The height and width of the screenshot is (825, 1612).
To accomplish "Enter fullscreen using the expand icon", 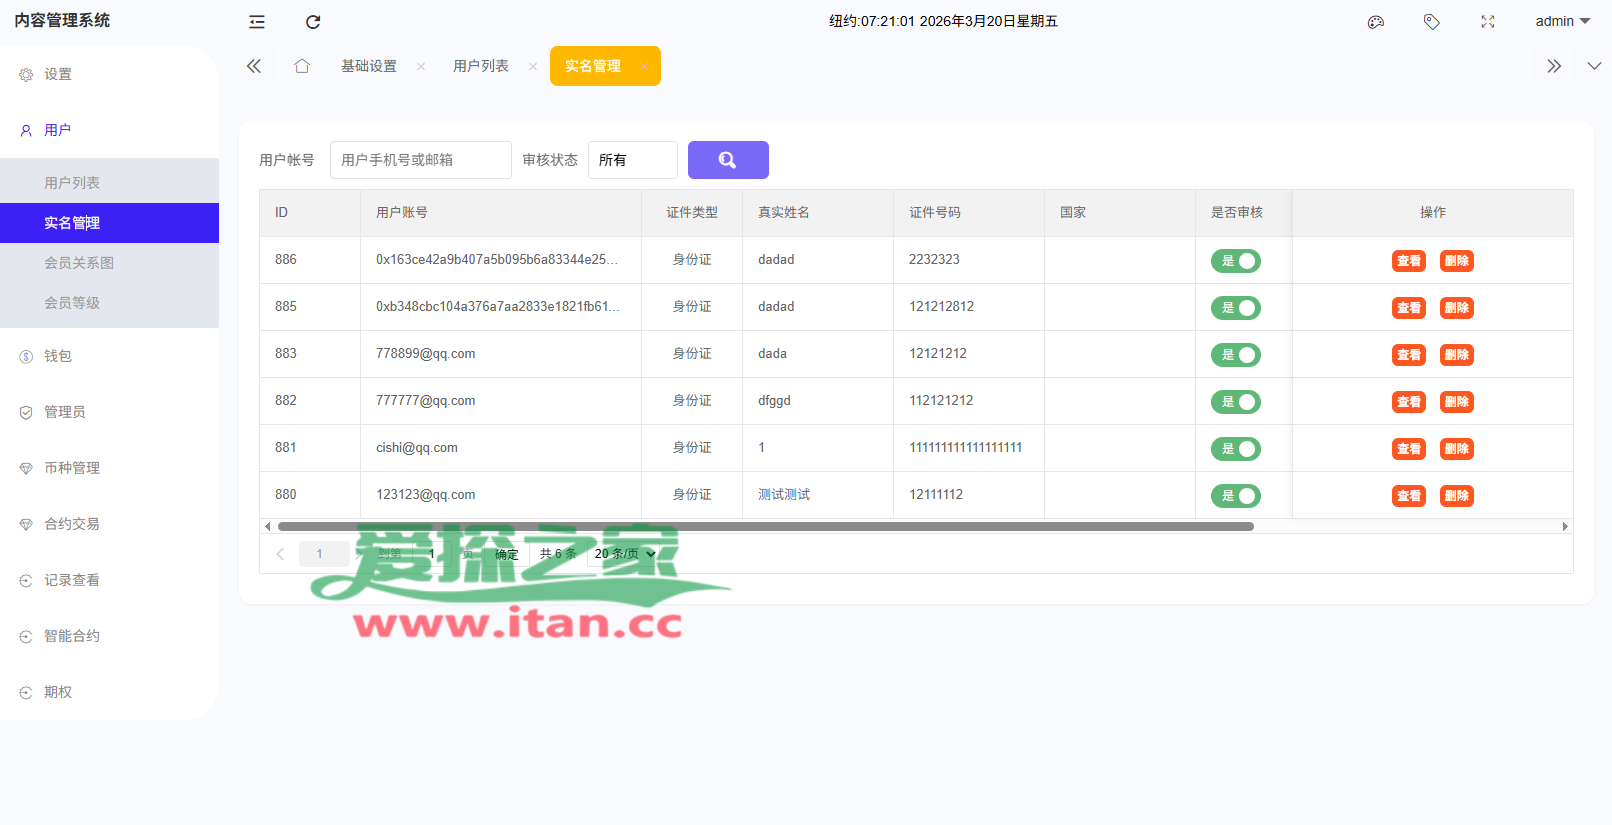I will [1488, 21].
